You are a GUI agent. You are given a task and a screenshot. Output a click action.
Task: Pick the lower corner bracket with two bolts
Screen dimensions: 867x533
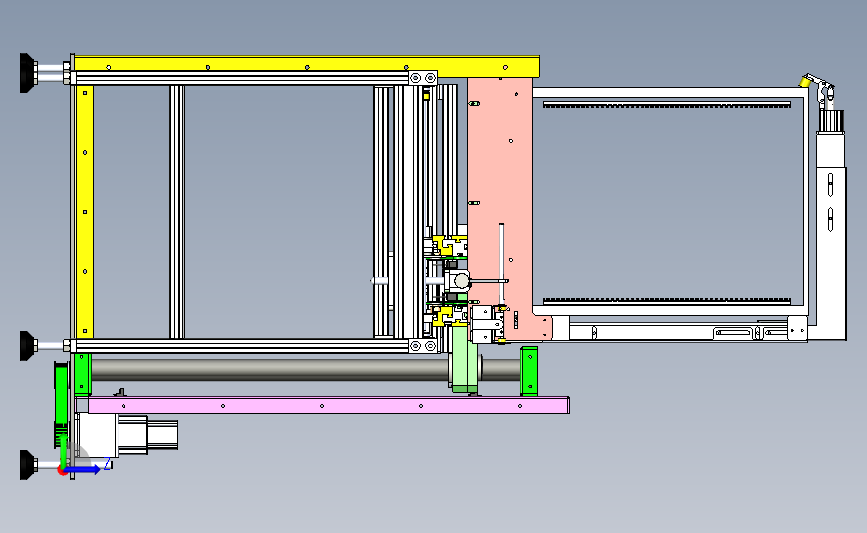pos(423,346)
